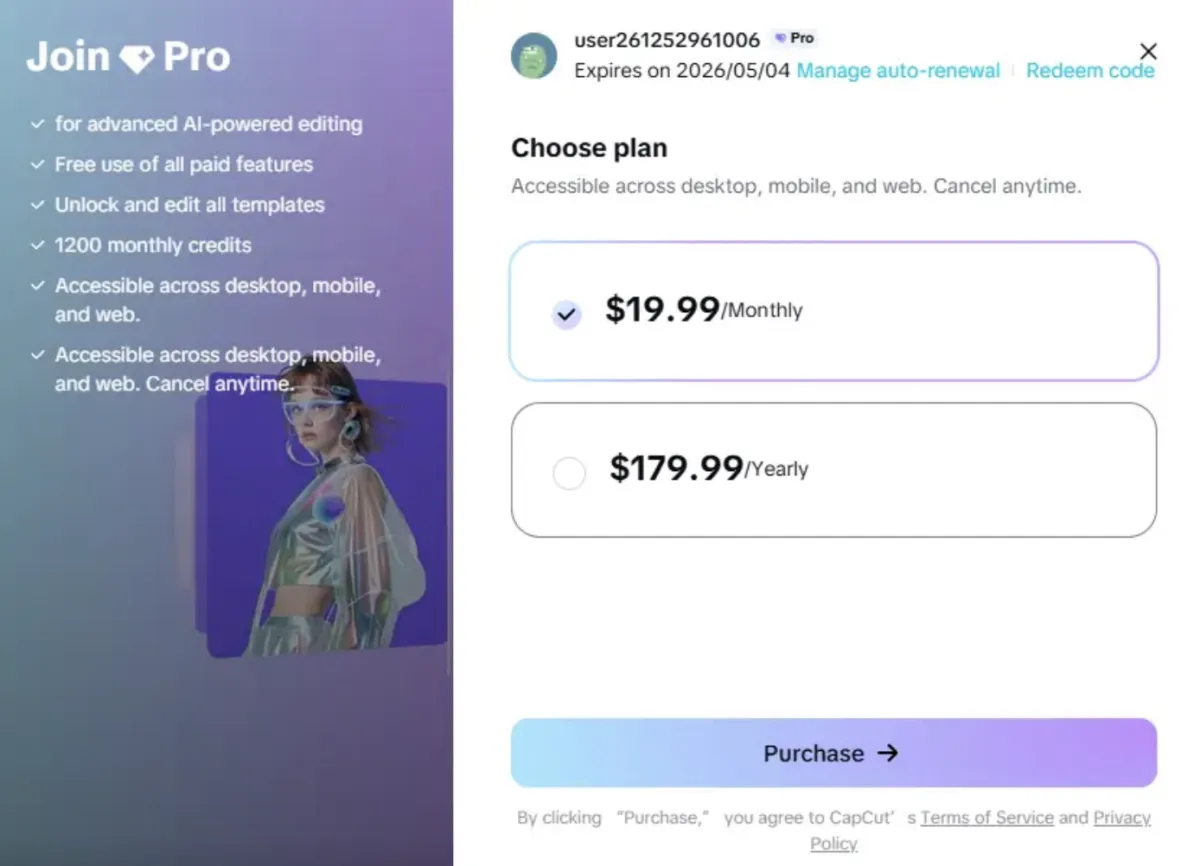Open the Privacy Policy link
1200x866 pixels.
click(x=1121, y=817)
